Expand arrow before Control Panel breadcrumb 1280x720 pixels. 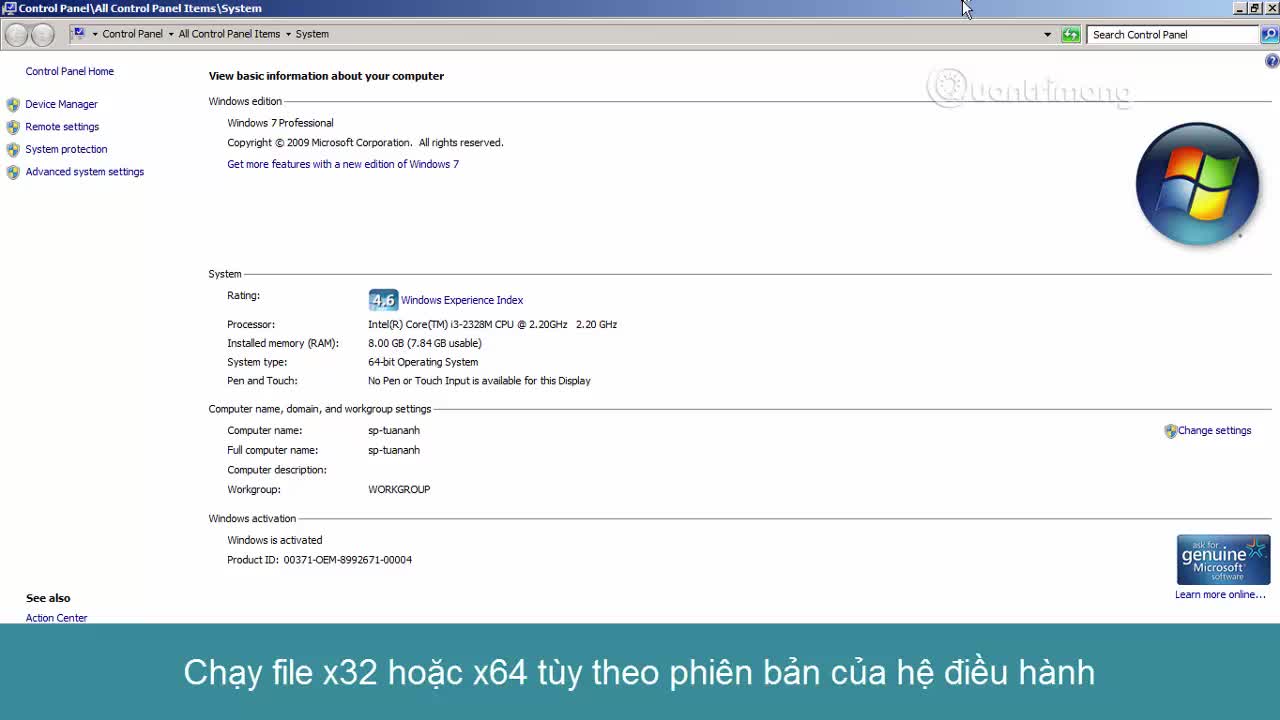95,34
